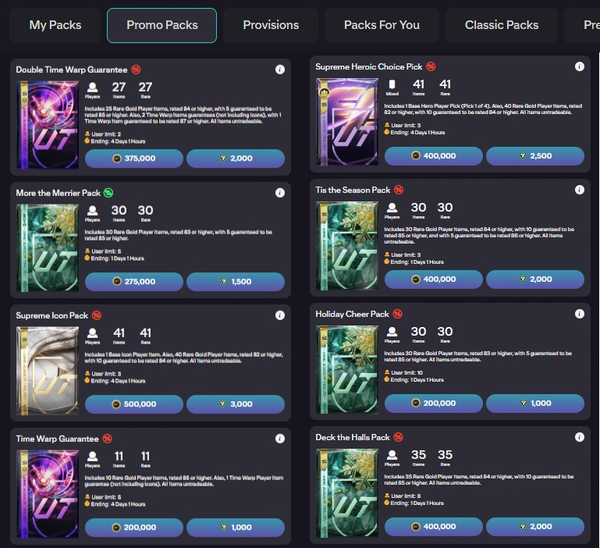Show Holiday Cheer Pack info details

click(x=579, y=314)
